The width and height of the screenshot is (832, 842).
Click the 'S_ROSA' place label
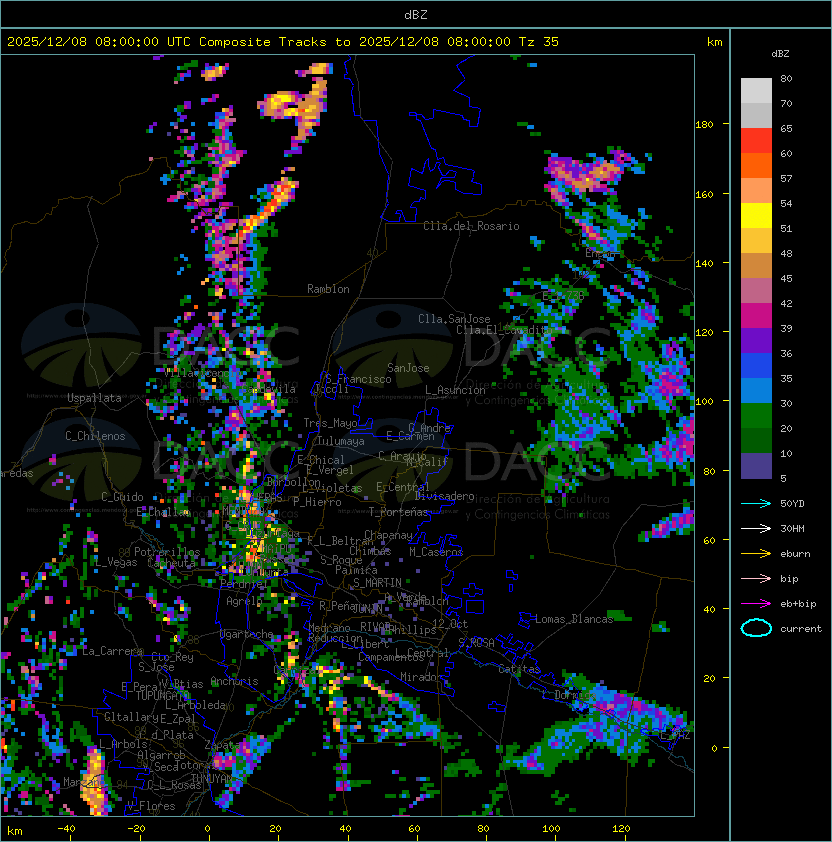[x=476, y=643]
